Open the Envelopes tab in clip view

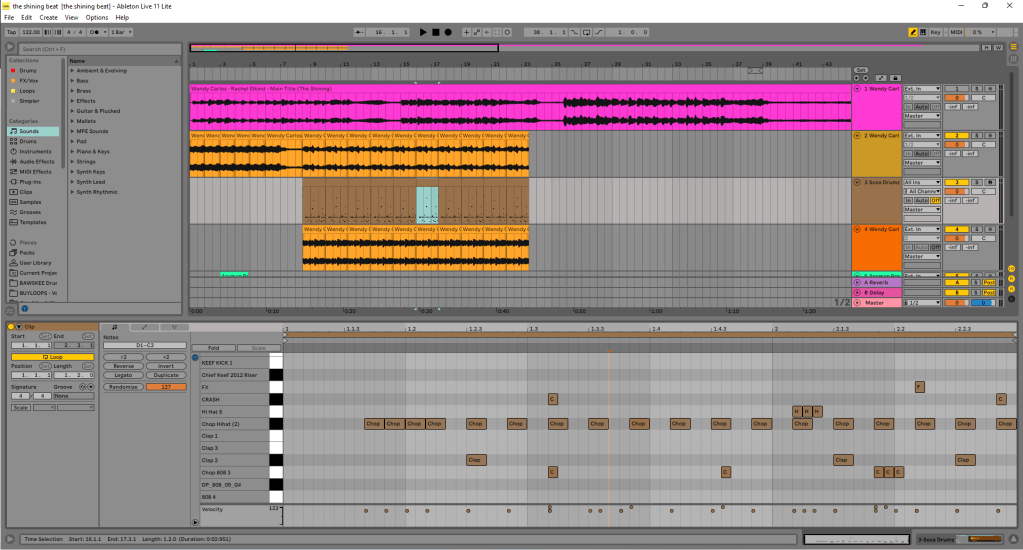(144, 327)
